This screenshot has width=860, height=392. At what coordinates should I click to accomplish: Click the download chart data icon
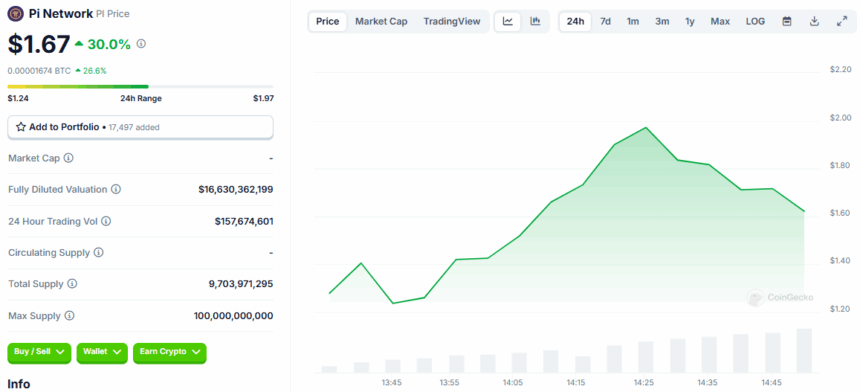[814, 22]
